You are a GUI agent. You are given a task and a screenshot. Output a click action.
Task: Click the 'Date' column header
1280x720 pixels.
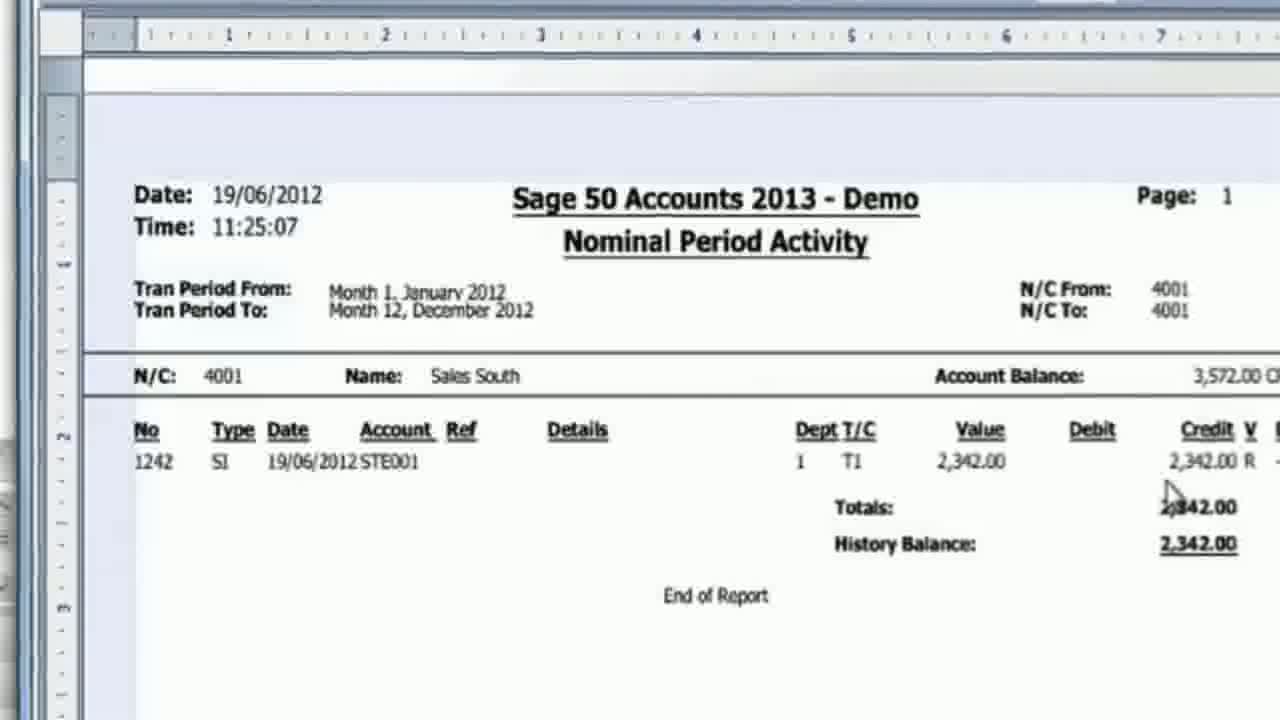pyautogui.click(x=287, y=430)
